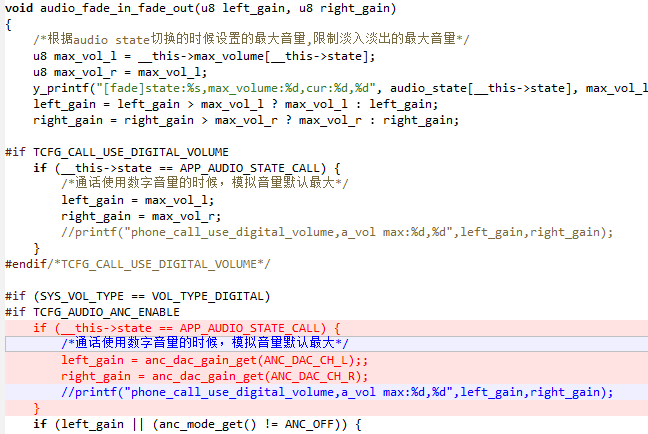Click the '#endif/*TCFG_CALL_USE_DIGITAL_VOLUME*/' line
Image resolution: width=648 pixels, height=434 pixels.
coord(138,264)
